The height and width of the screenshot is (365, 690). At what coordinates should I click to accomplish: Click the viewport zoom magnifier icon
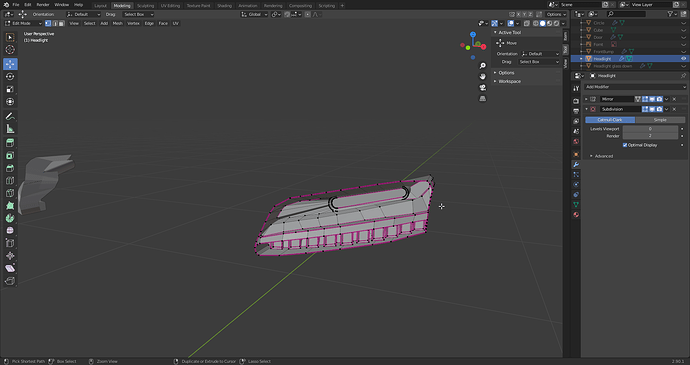483,66
